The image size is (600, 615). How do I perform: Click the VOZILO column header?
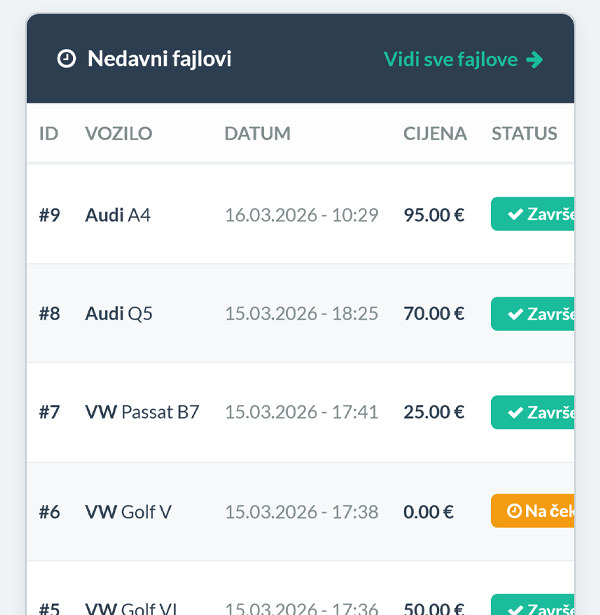119,133
